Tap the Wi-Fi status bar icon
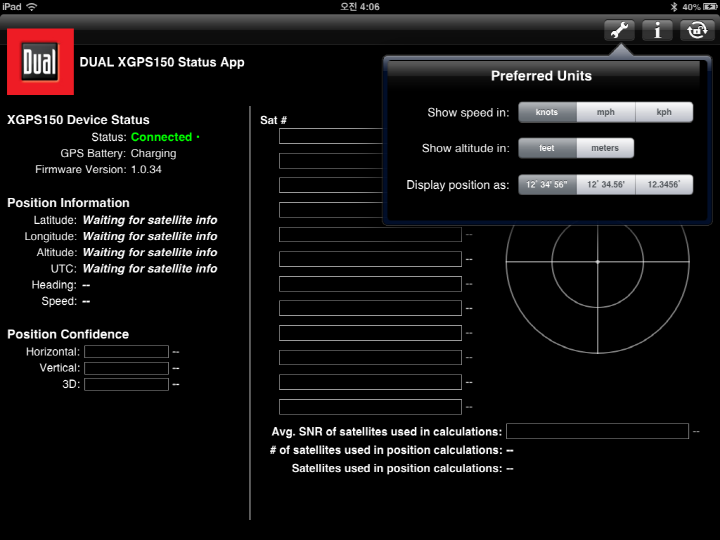Viewport: 720px width, 540px height. tap(32, 6)
